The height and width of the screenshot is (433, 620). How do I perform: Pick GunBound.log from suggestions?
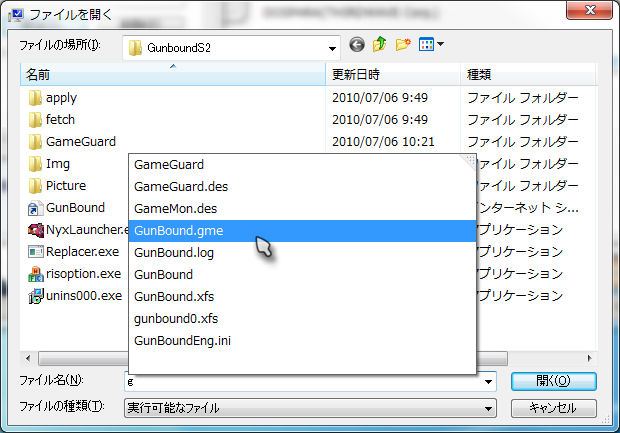point(302,253)
